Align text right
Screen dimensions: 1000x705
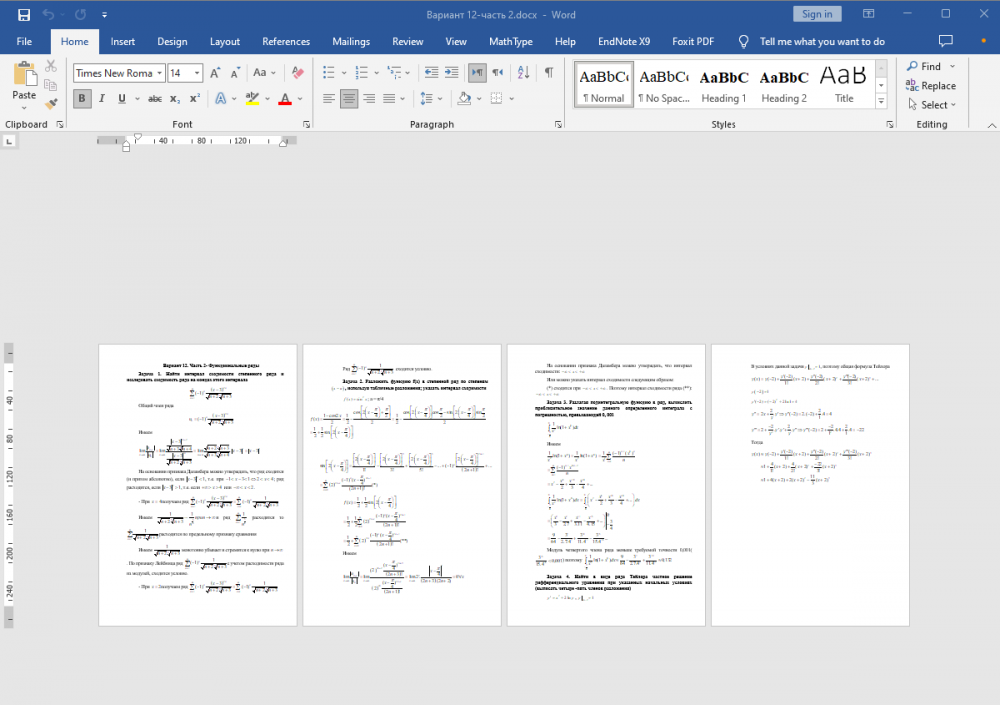click(369, 98)
